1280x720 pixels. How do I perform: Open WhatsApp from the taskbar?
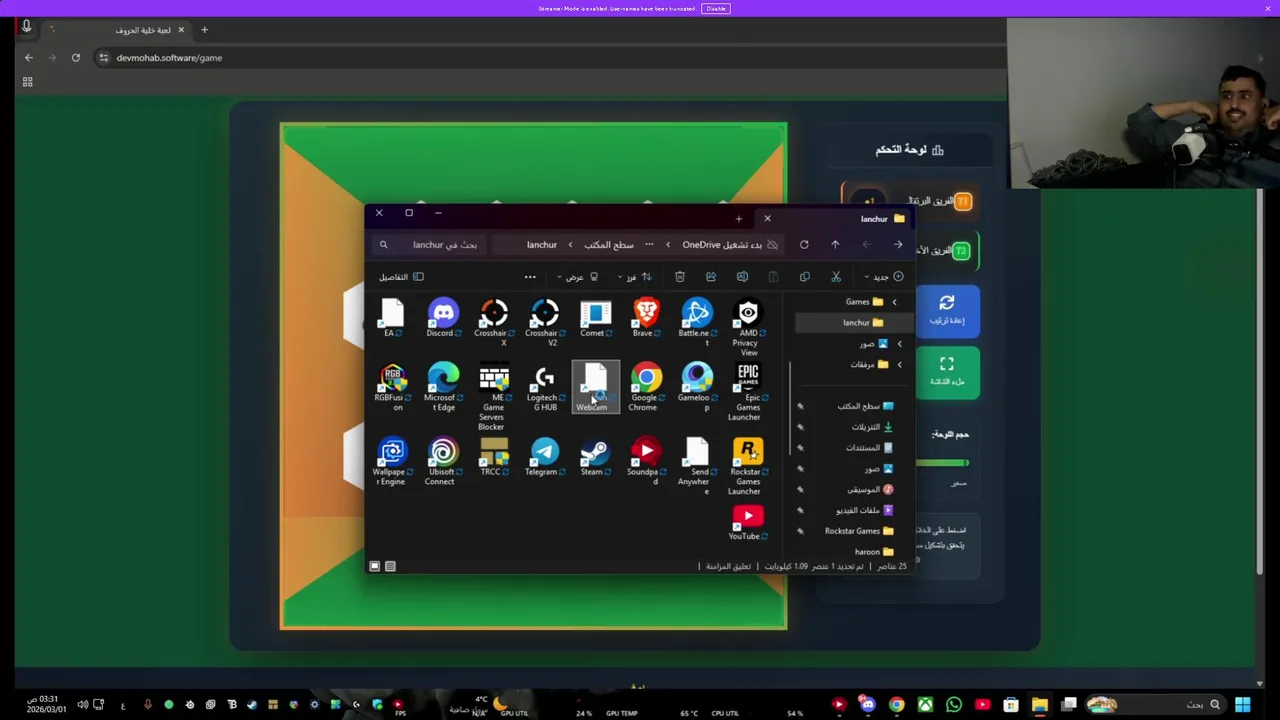point(953,705)
